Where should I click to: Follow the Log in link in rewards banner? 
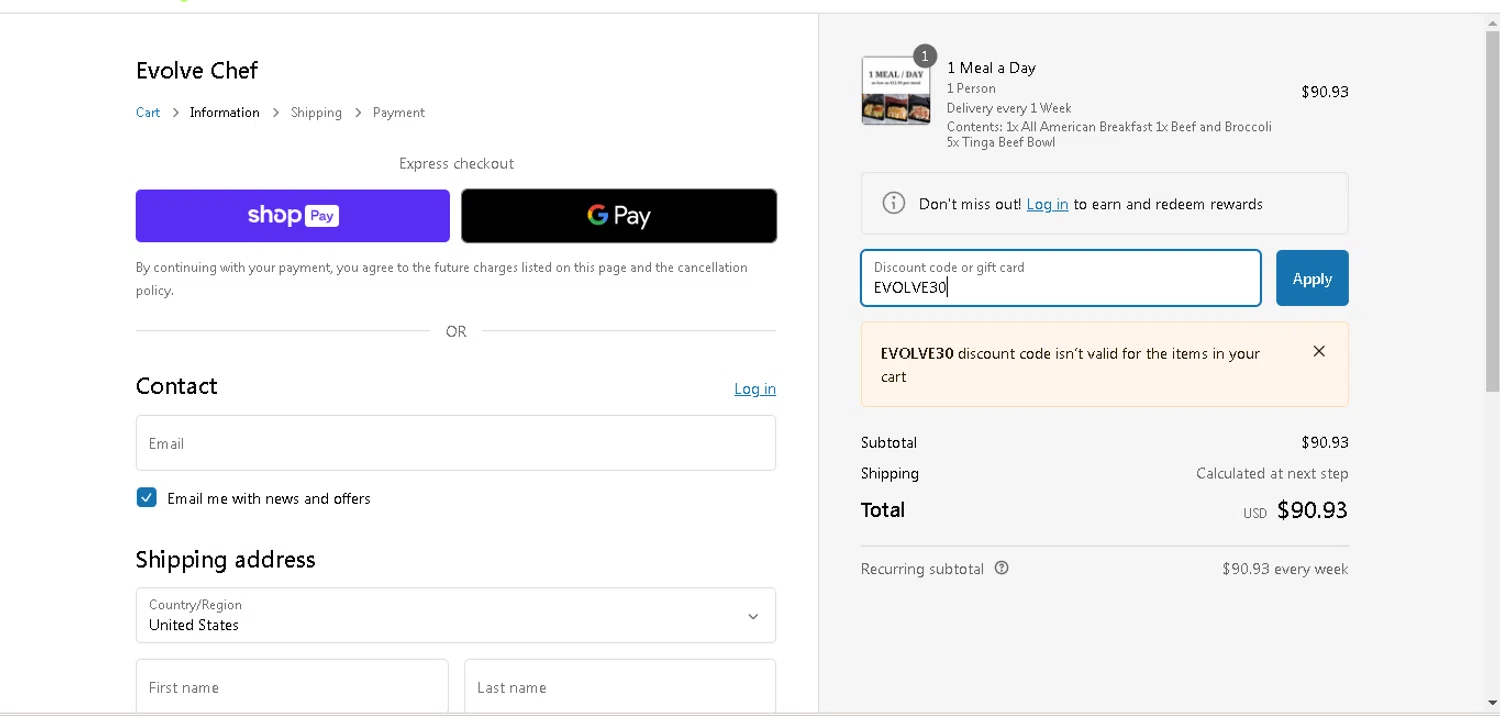click(x=1047, y=204)
